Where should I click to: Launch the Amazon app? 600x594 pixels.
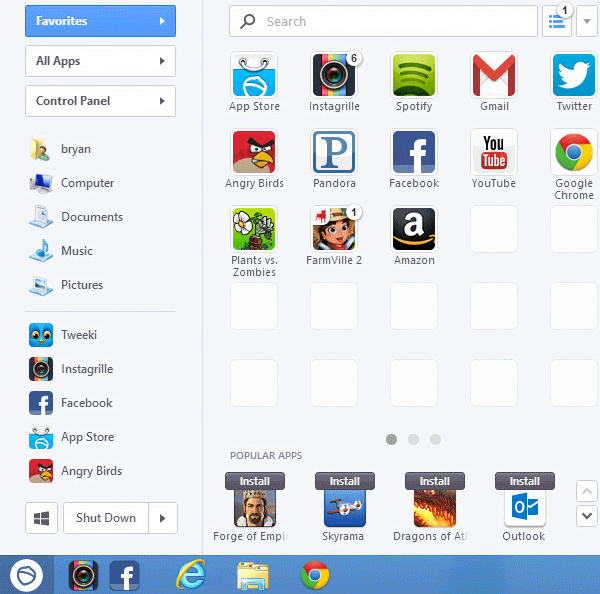(414, 230)
